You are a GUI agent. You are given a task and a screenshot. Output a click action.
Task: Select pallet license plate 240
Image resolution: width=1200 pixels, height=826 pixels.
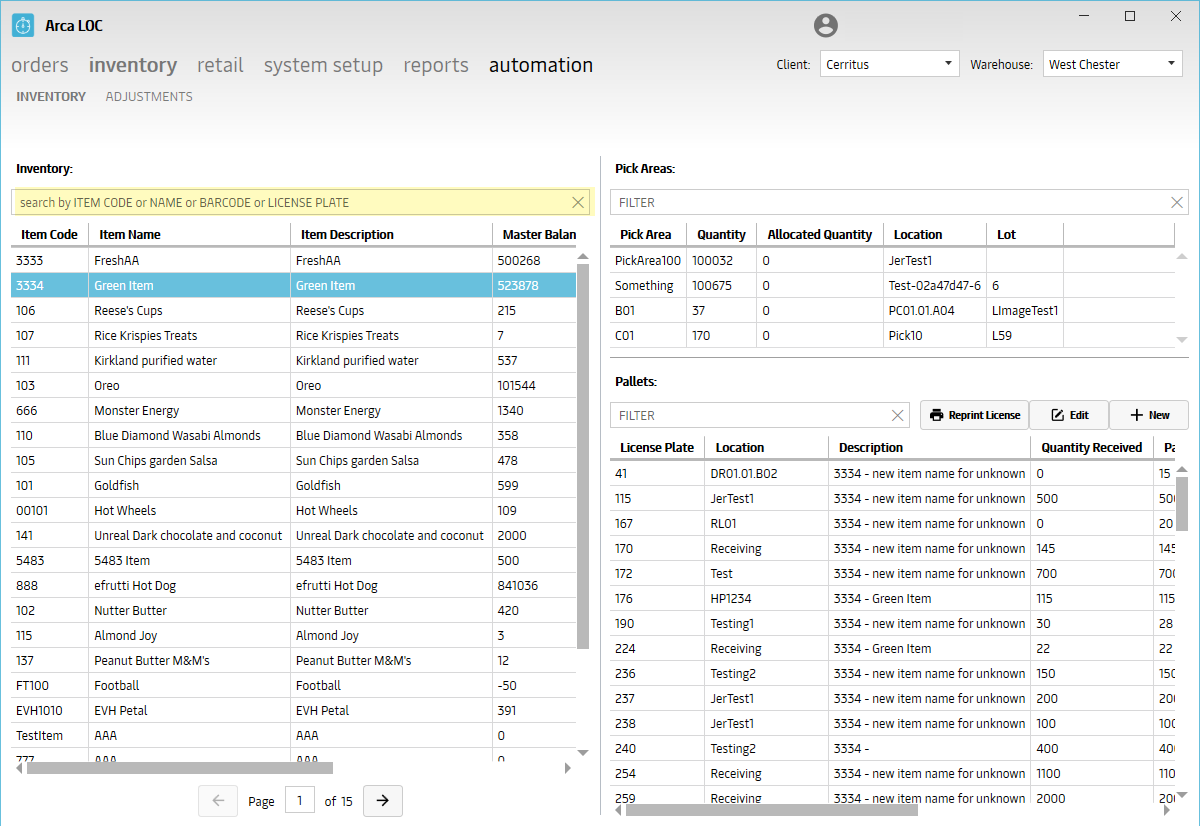click(x=892, y=749)
